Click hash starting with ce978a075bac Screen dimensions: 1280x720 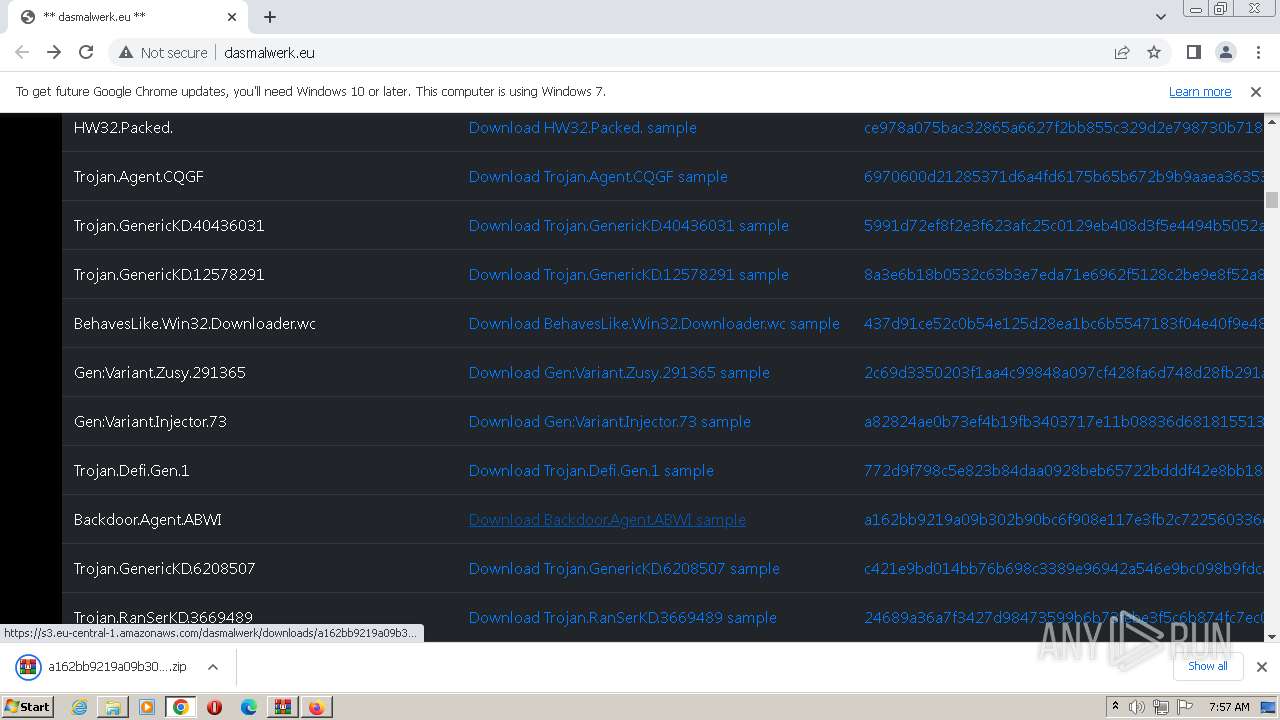(1064, 127)
